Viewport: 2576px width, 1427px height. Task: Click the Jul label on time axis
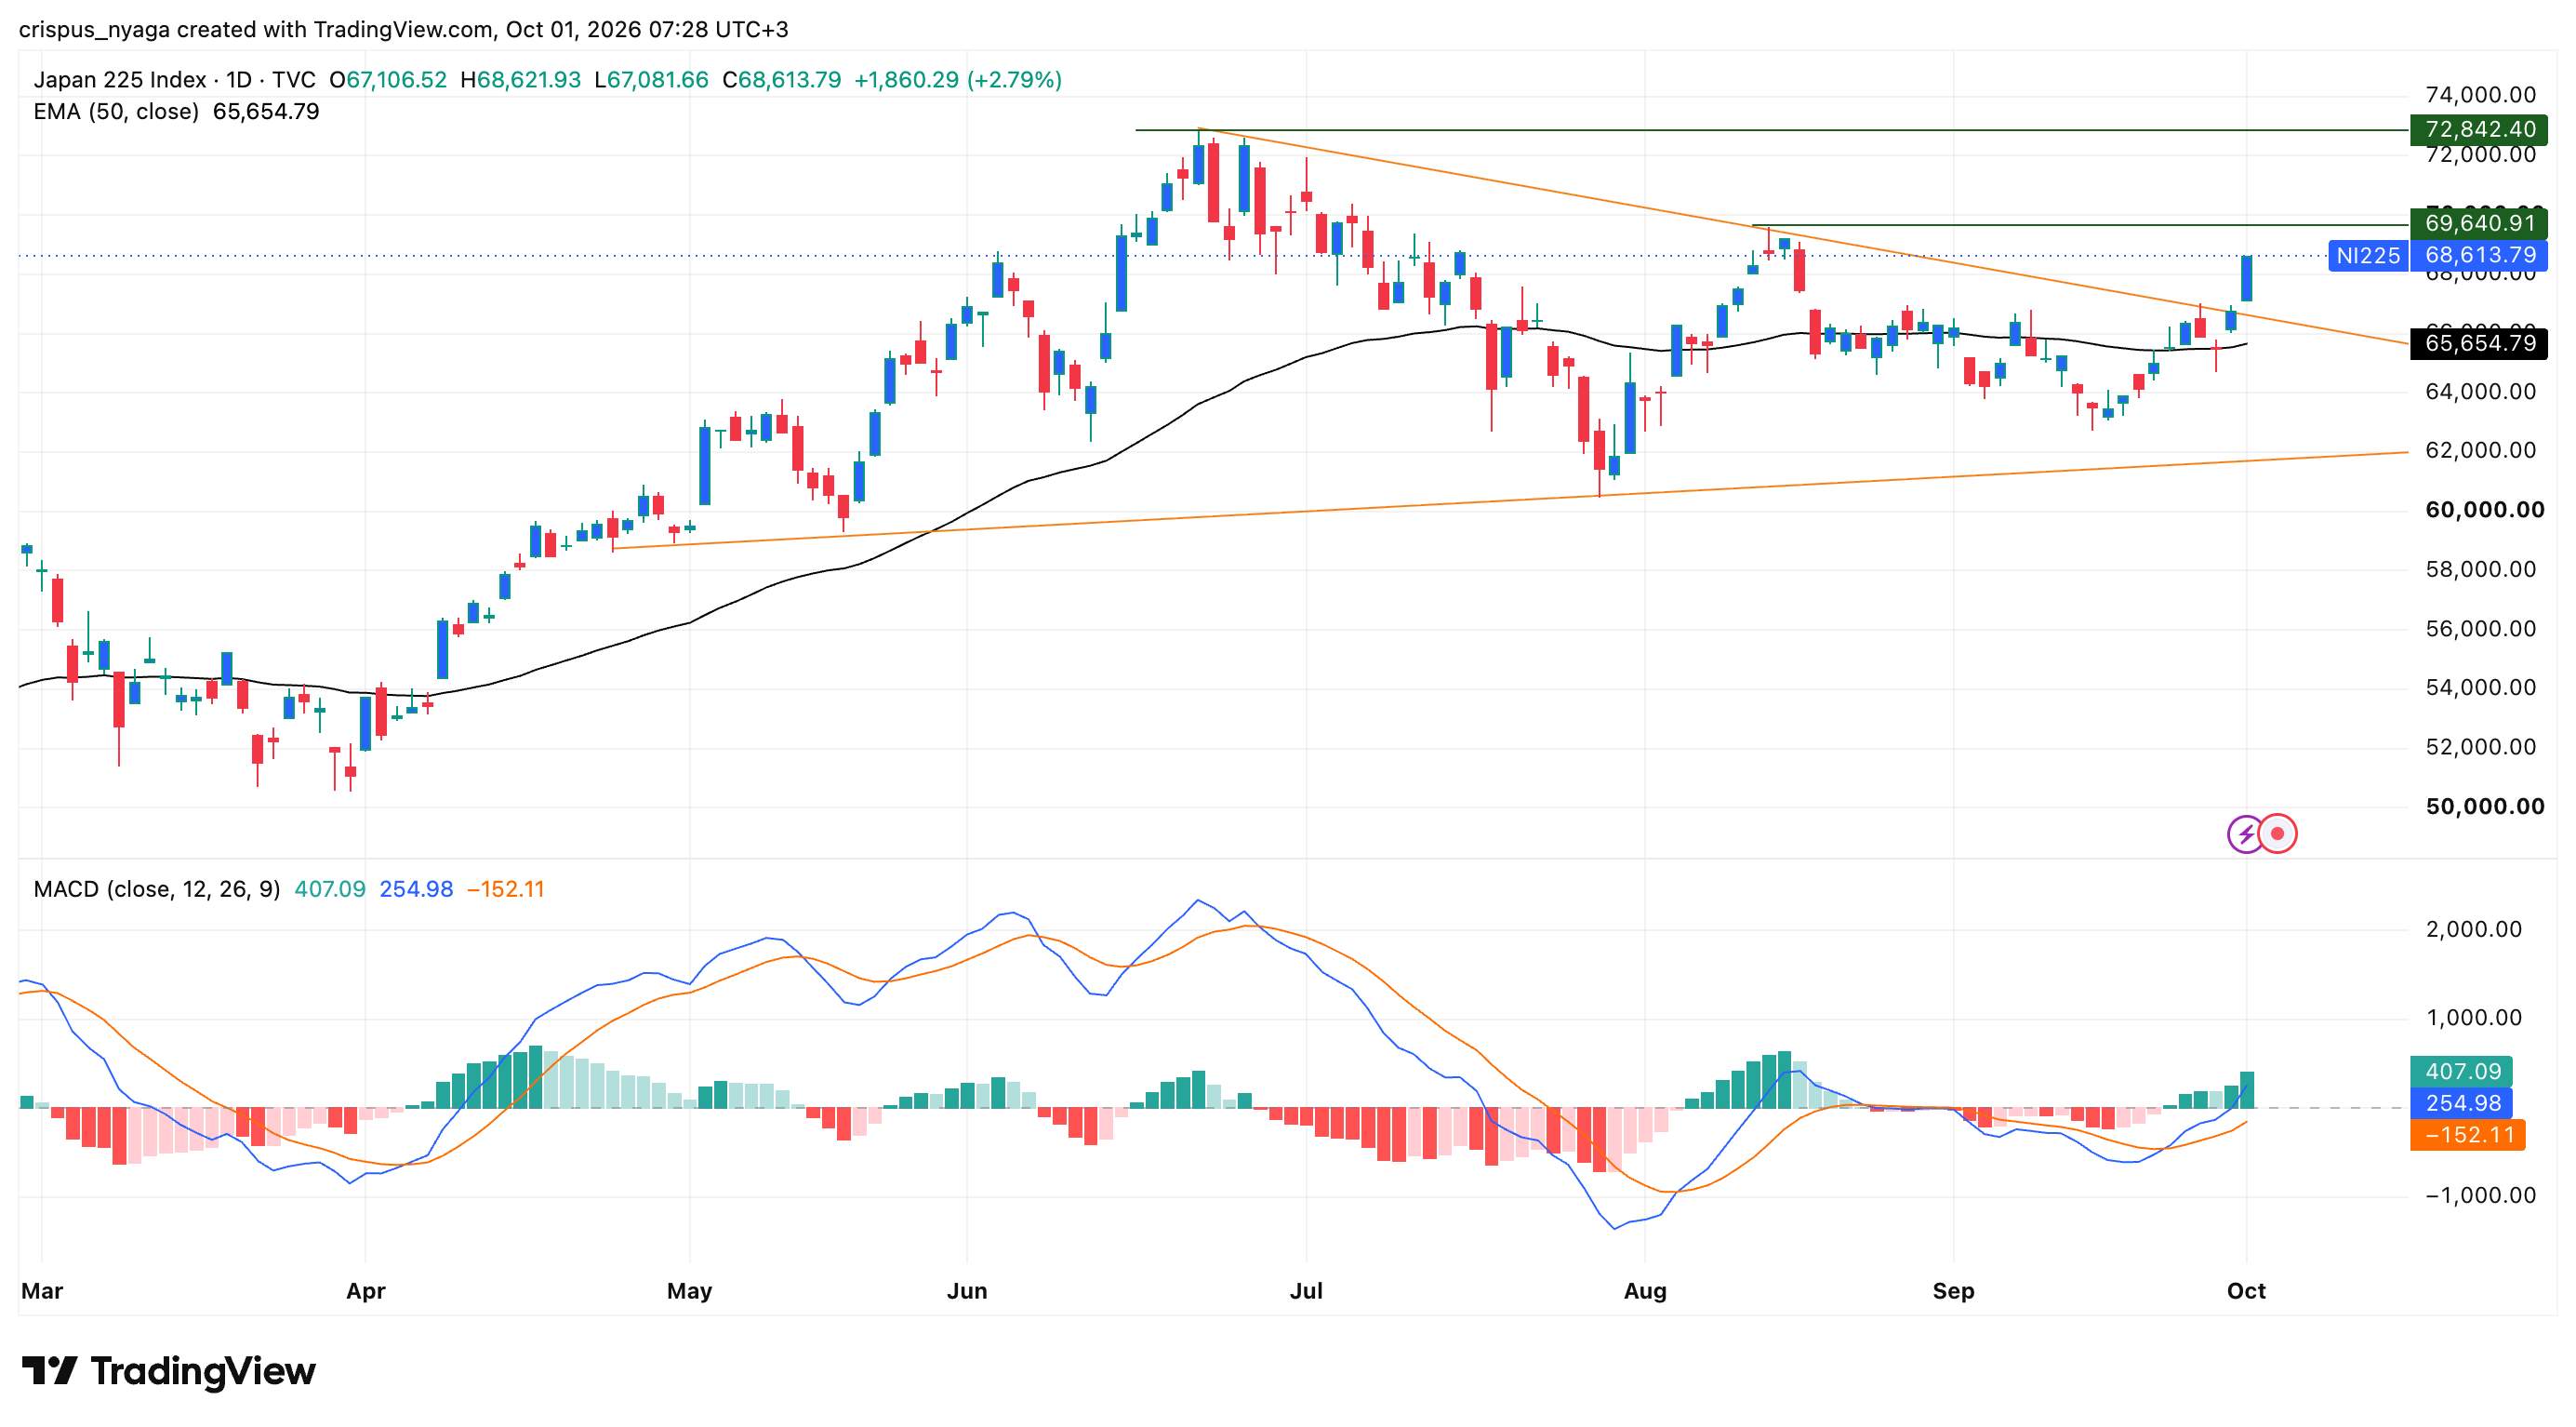coord(1306,1291)
